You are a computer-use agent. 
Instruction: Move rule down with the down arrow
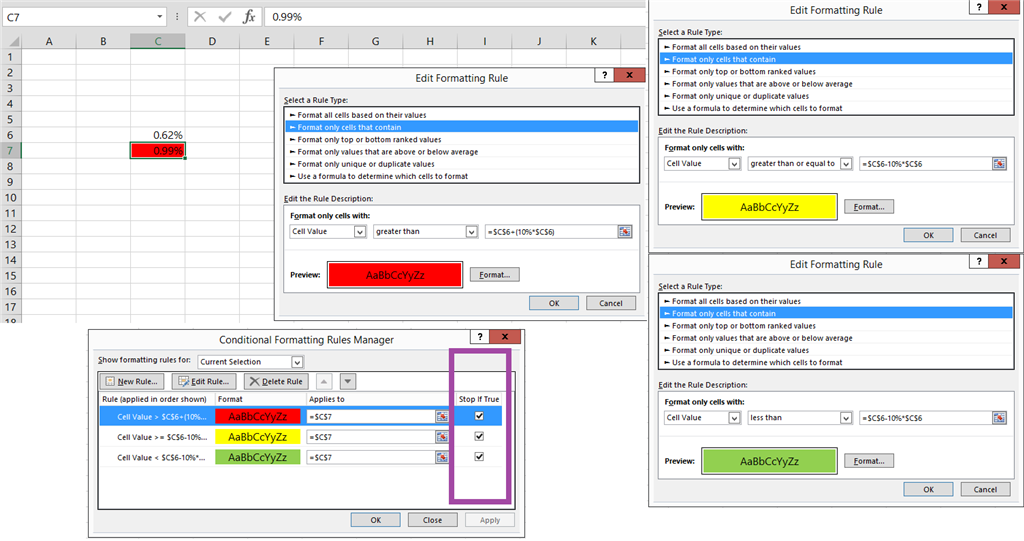(348, 382)
